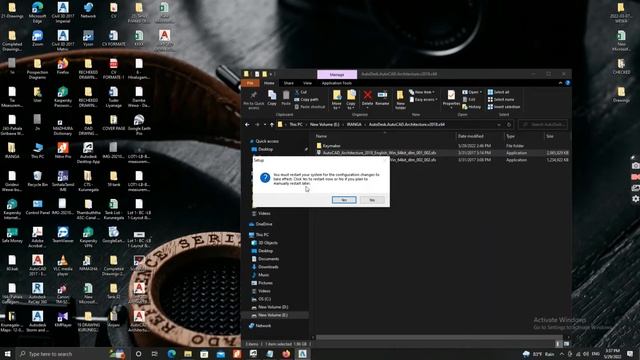Click IRANGA in the address breadcrumb

(x=354, y=124)
